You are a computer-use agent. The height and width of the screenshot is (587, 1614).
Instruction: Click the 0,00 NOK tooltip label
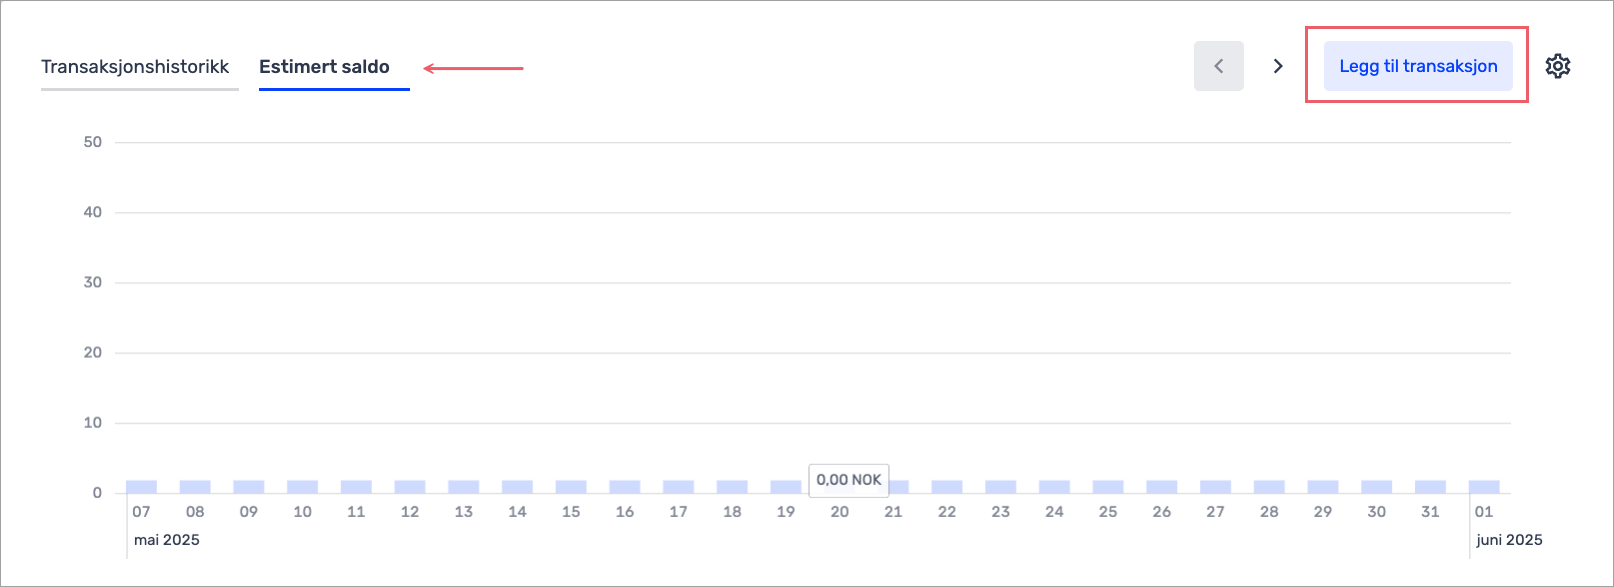point(848,480)
